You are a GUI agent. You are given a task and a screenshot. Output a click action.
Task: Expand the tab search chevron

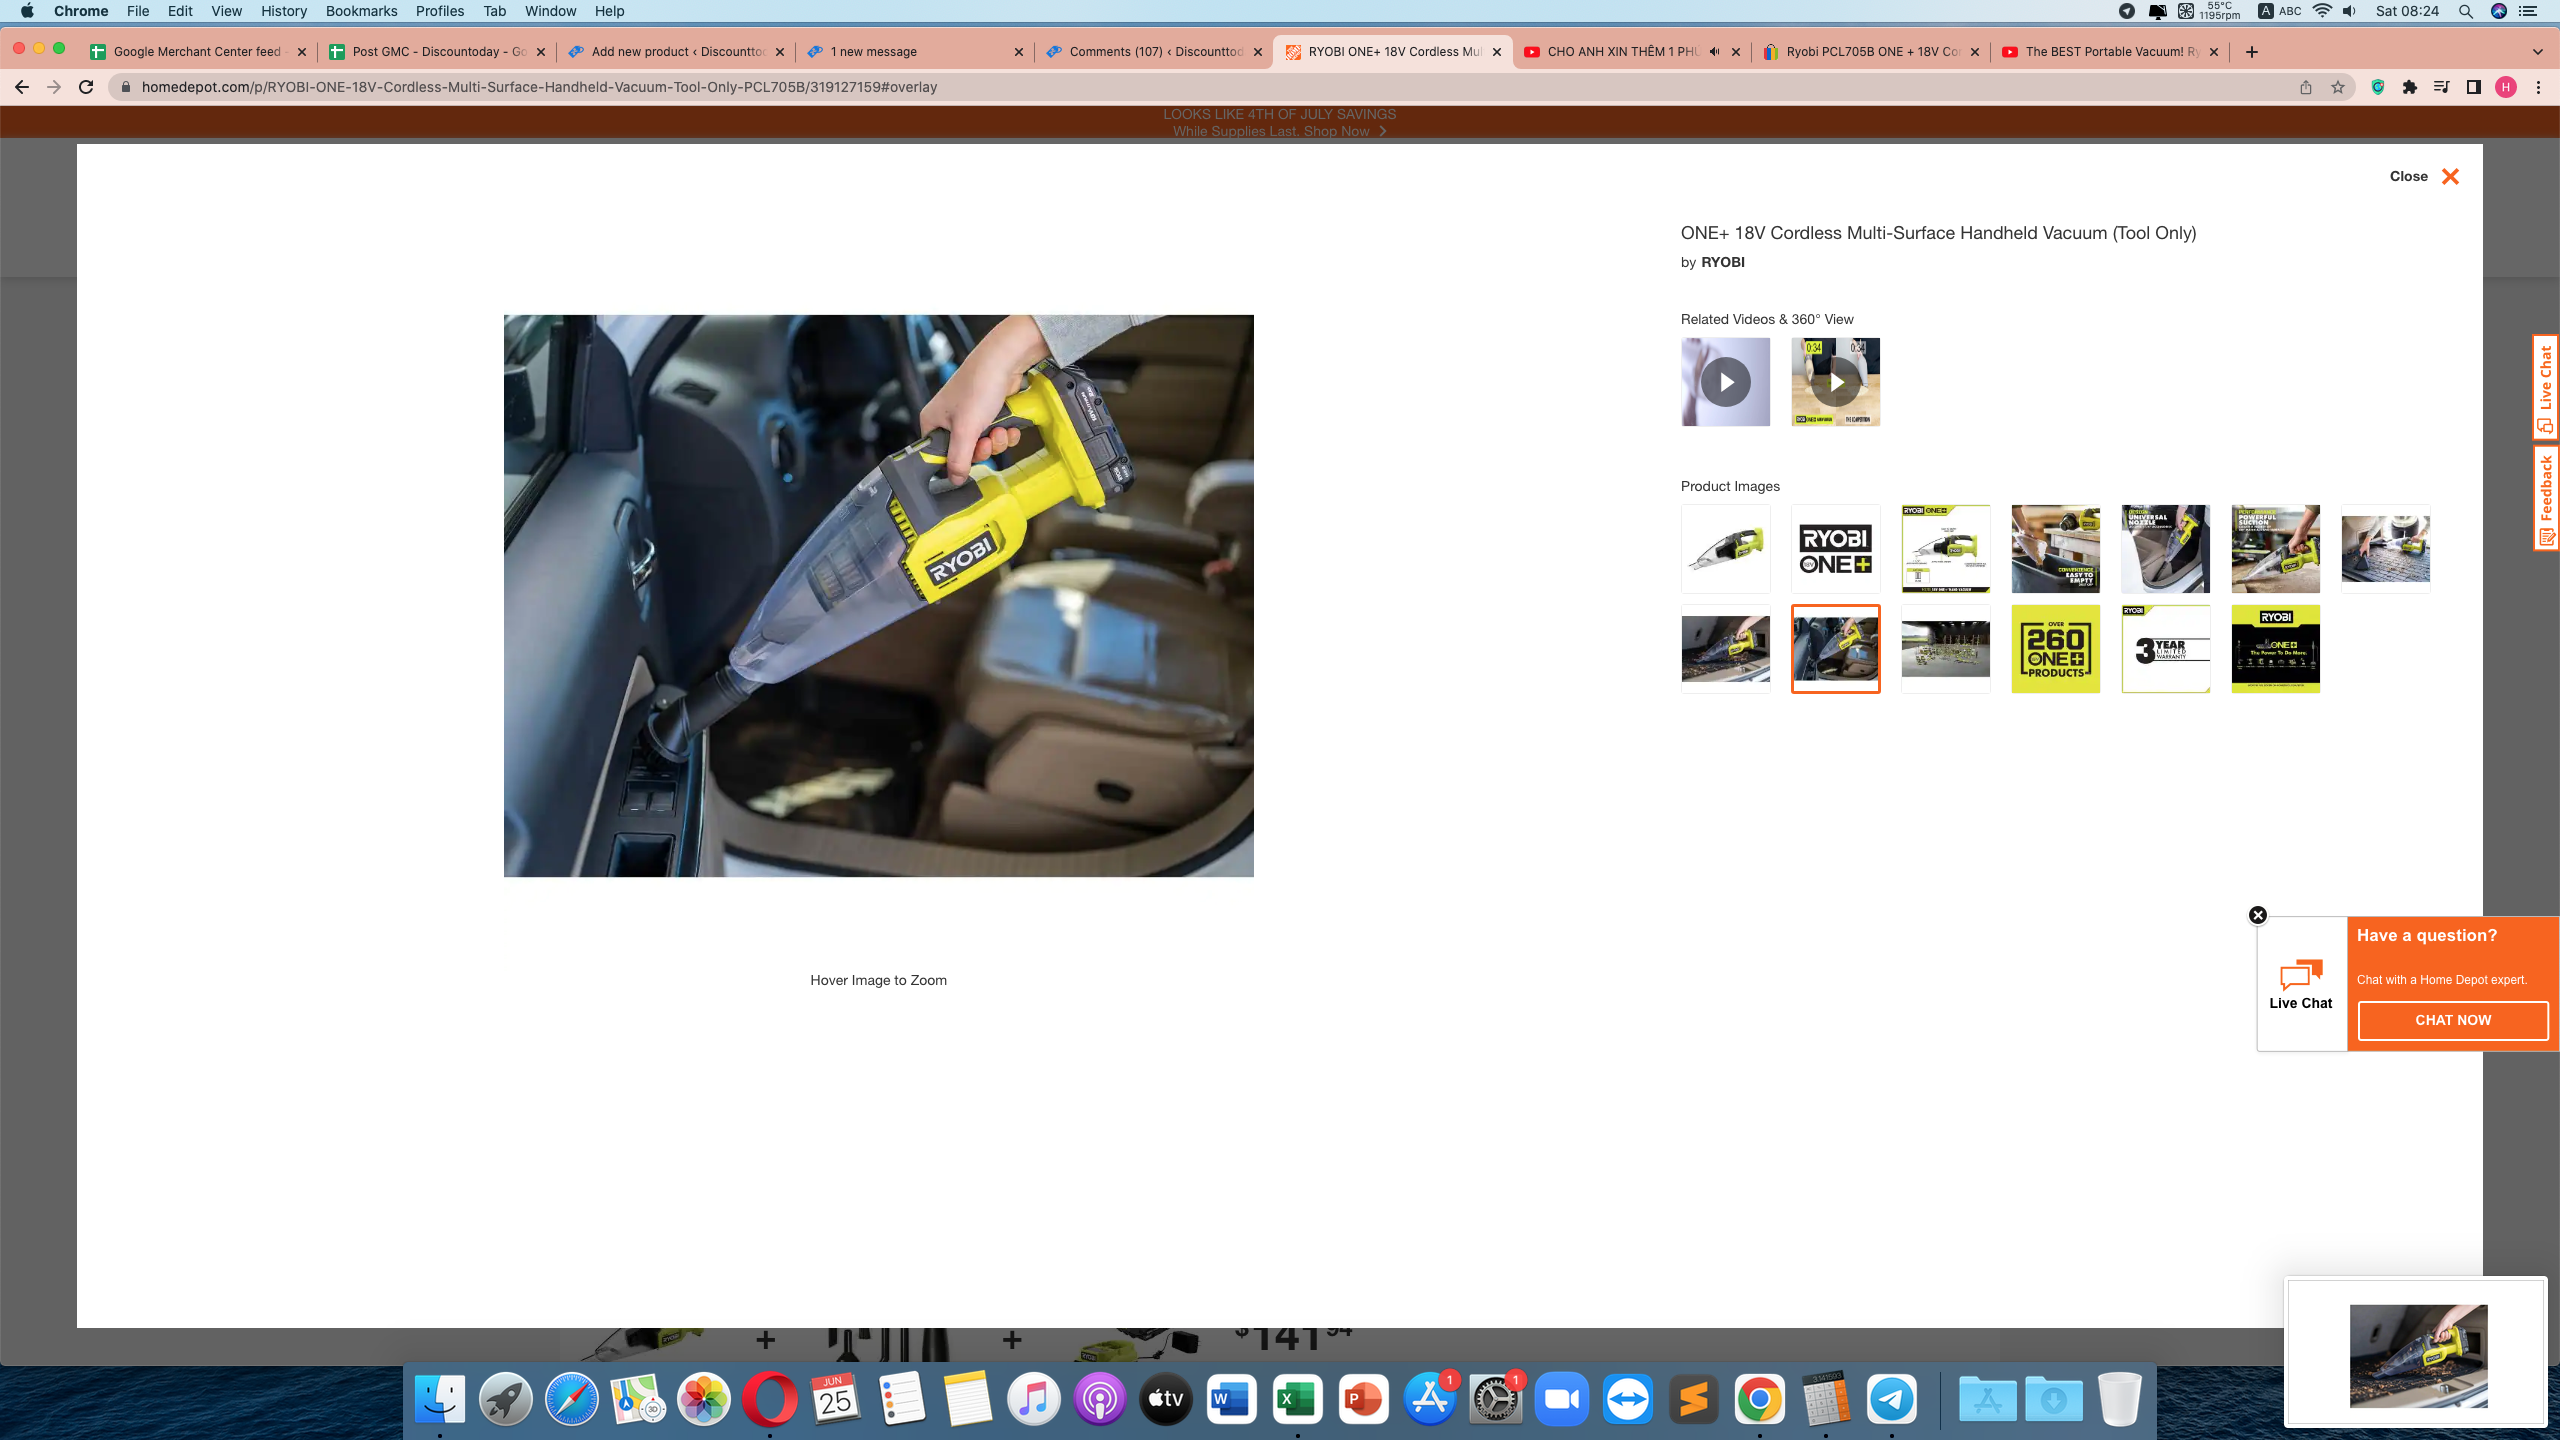[x=2537, y=52]
